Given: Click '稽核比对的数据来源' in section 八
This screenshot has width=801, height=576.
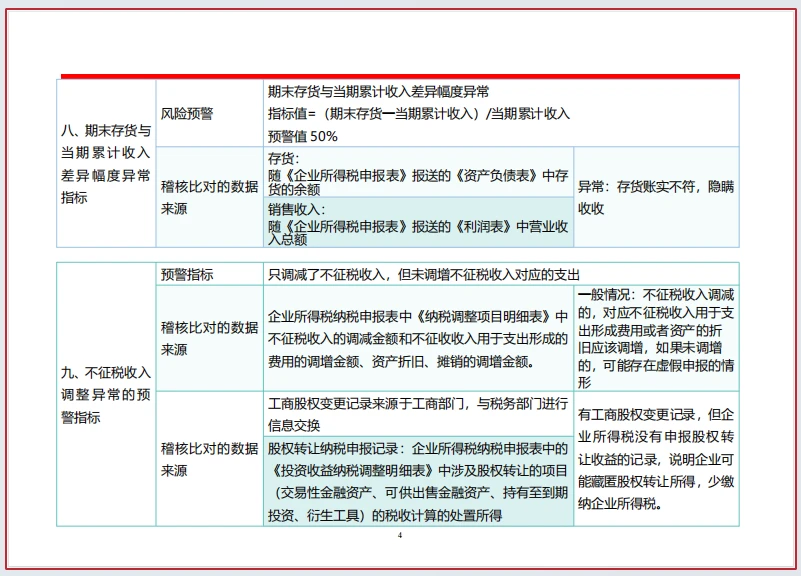Looking at the screenshot, I should tap(209, 197).
